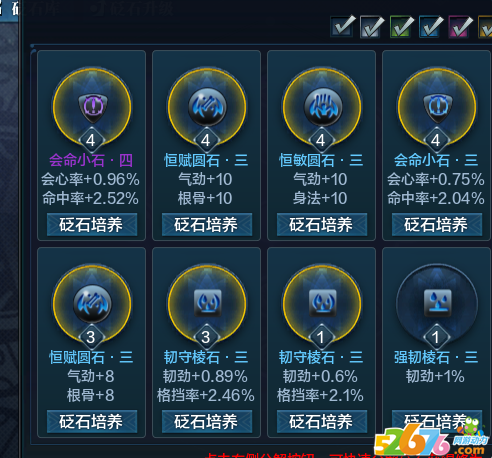Select the level 3 韧守棱石·三 stone icon
The image size is (492, 458).
(x=207, y=304)
